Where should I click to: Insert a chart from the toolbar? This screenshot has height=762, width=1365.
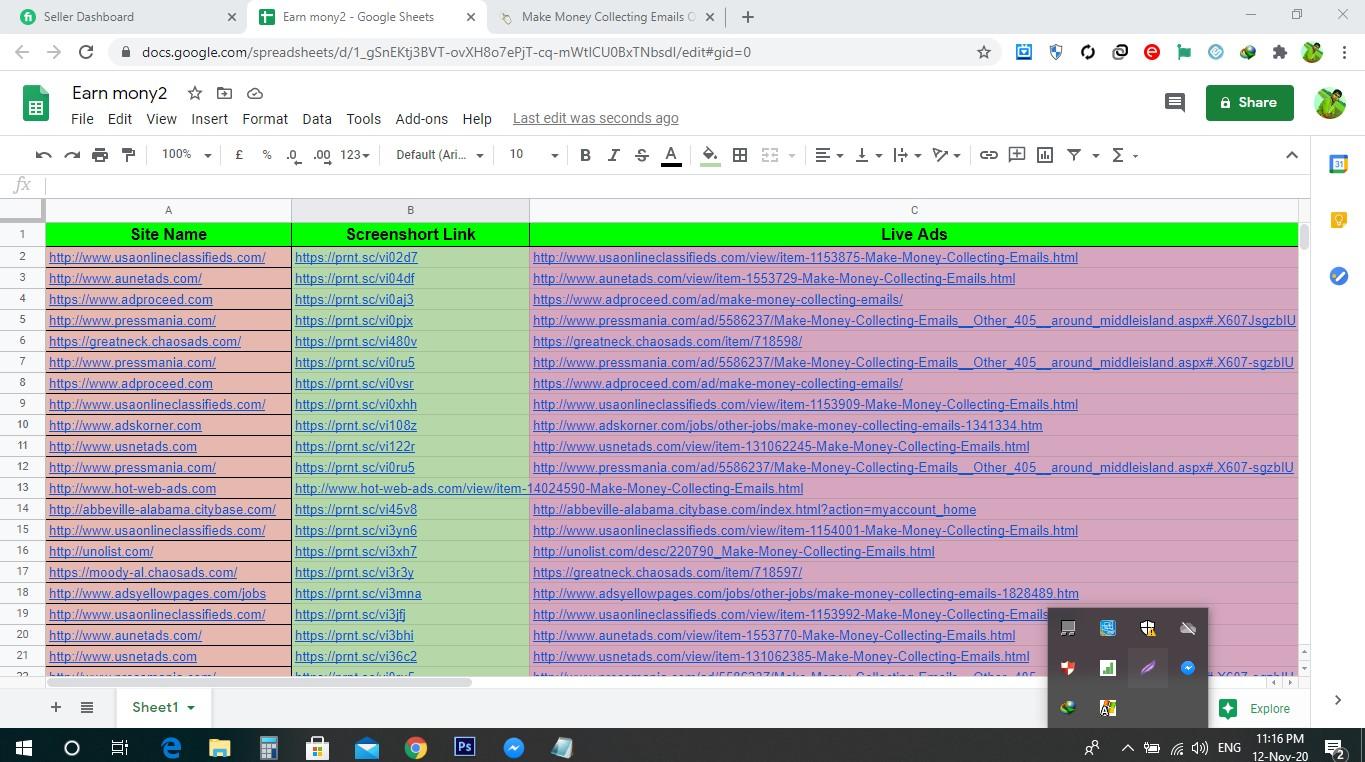point(1044,155)
